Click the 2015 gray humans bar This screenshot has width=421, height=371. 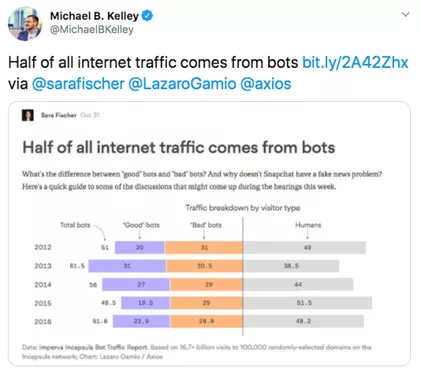[307, 303]
